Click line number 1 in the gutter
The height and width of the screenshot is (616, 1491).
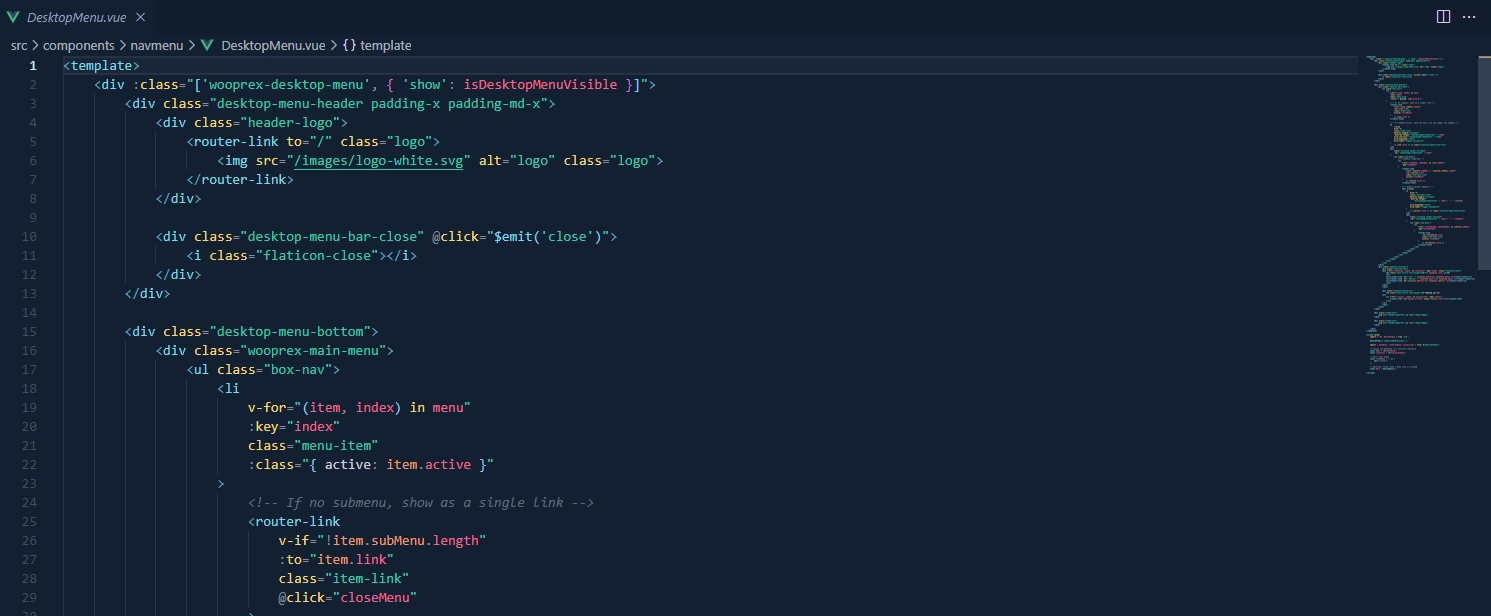33,66
